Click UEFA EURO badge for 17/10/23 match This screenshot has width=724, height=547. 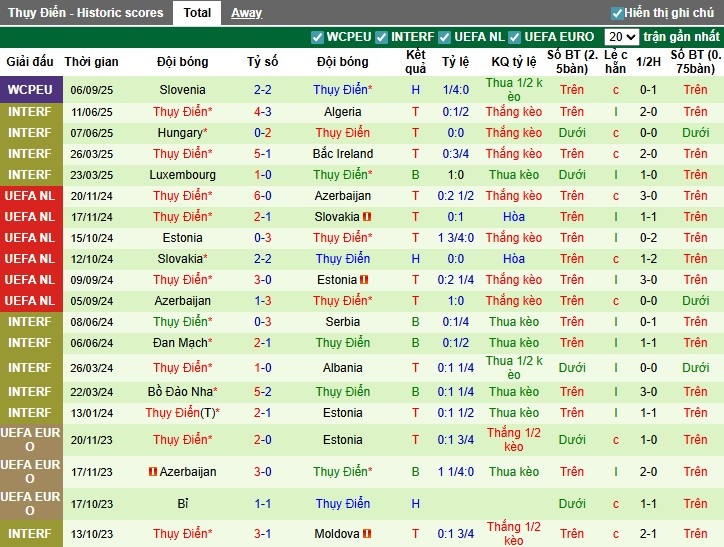29,504
